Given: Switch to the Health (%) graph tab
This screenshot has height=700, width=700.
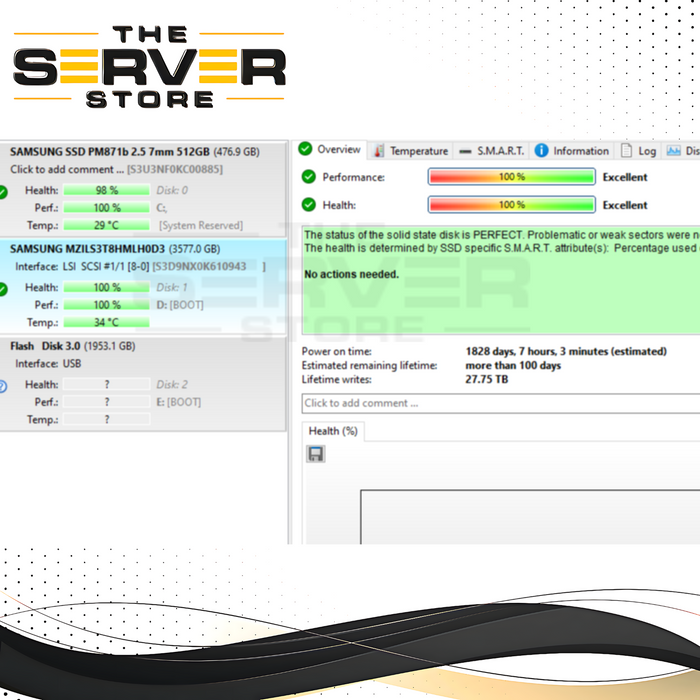Looking at the screenshot, I should pos(333,431).
